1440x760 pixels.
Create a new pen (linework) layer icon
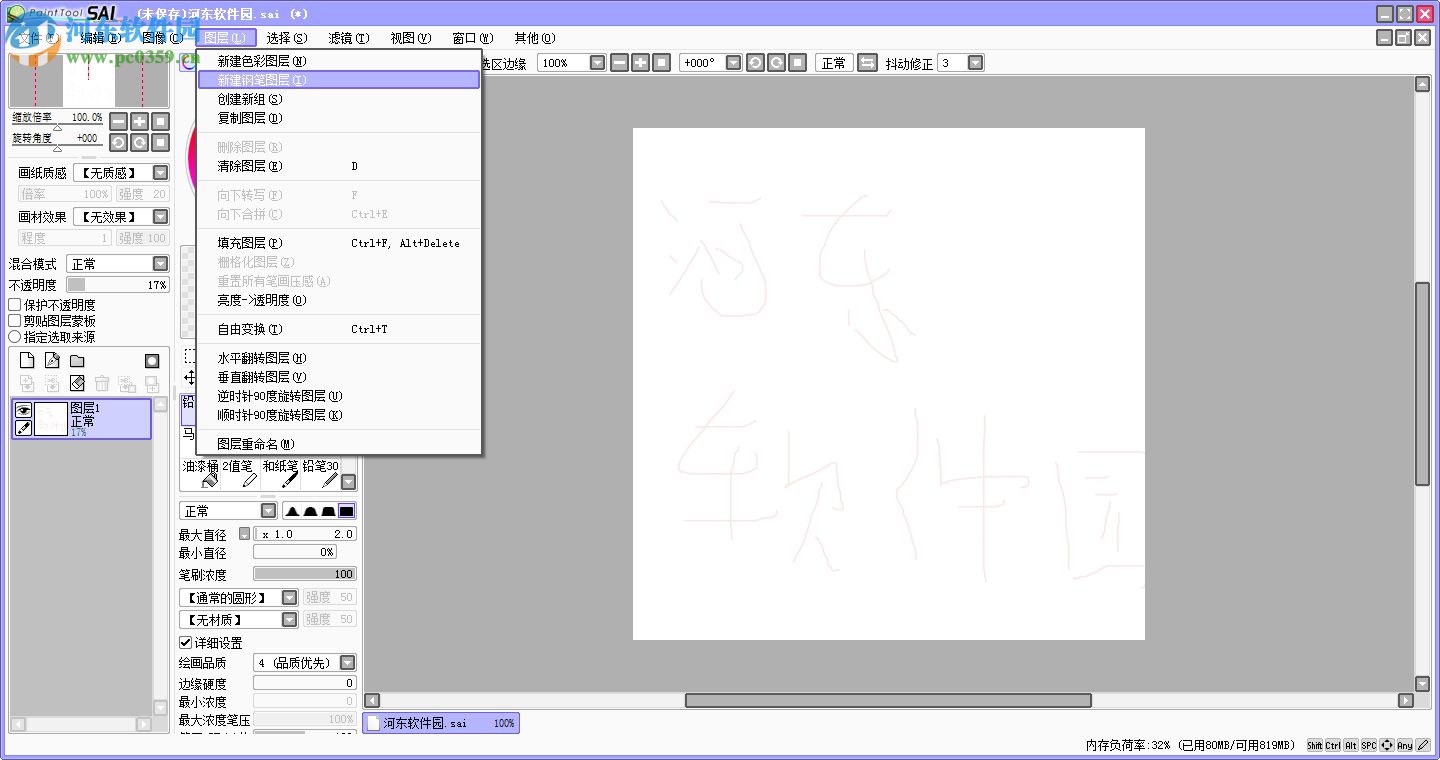coord(52,360)
